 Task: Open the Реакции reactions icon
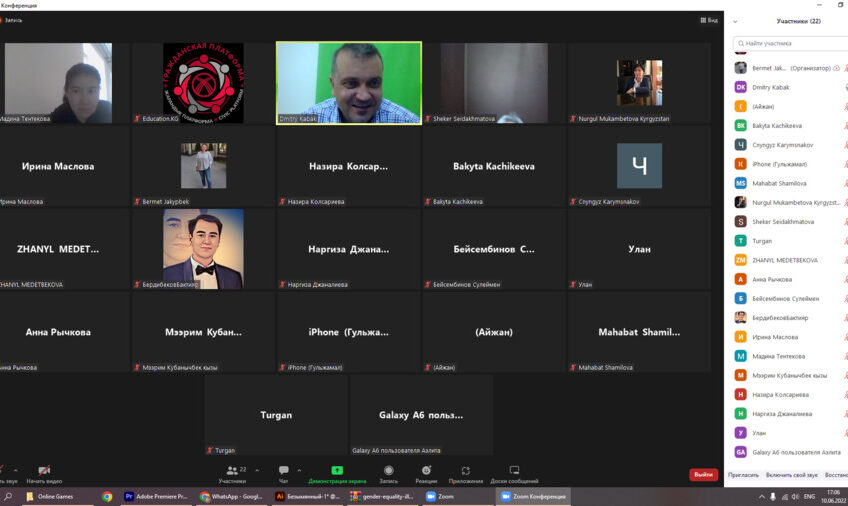(x=426, y=470)
